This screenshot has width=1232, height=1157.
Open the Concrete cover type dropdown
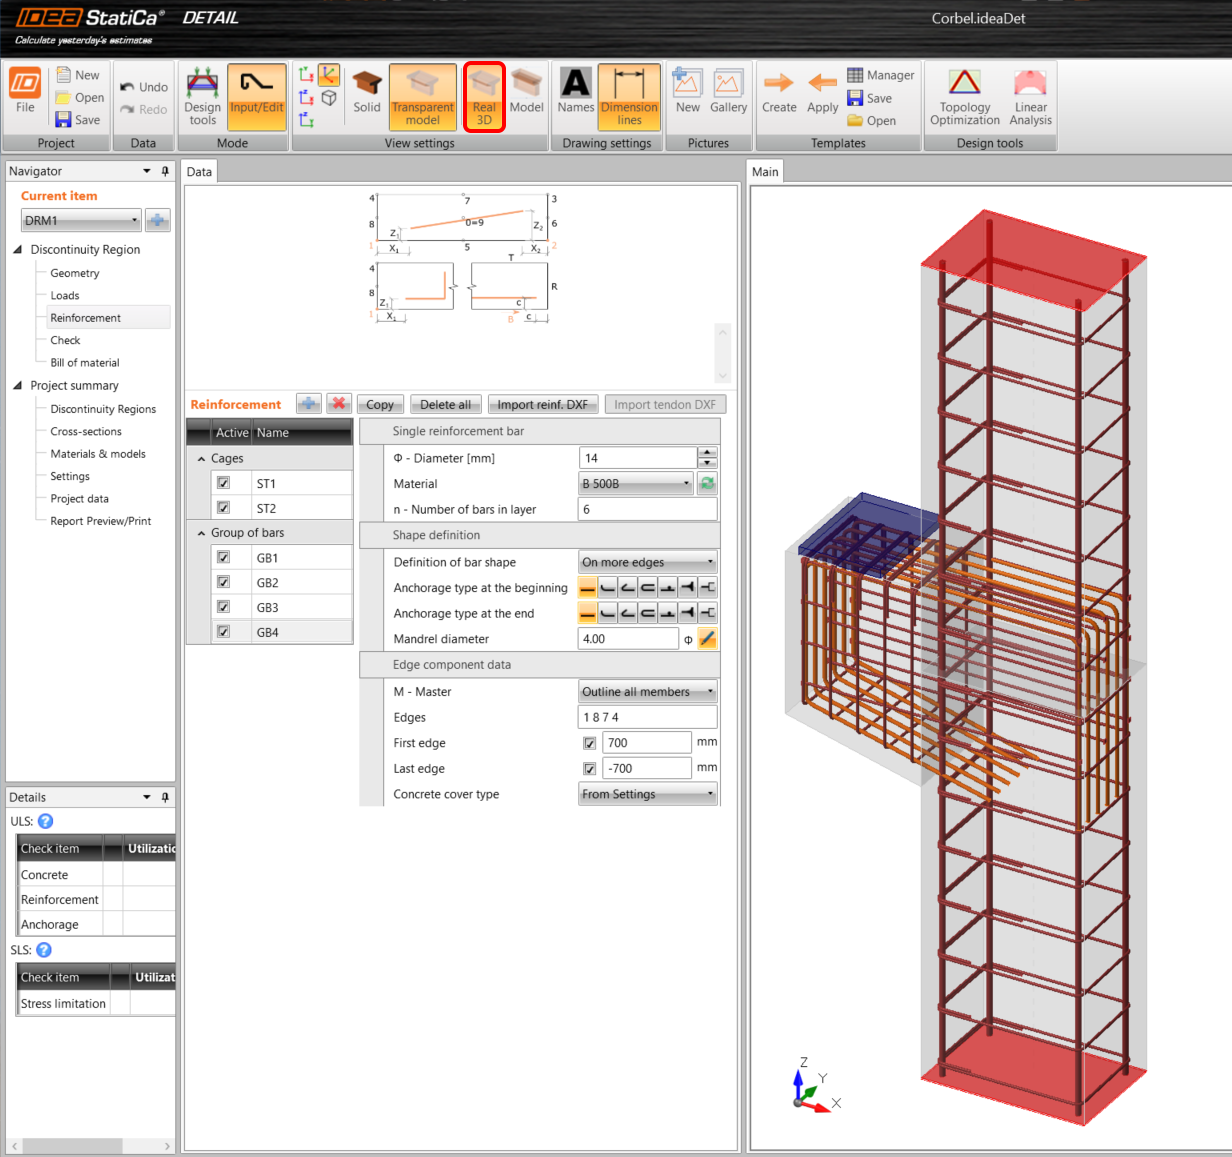coord(647,794)
